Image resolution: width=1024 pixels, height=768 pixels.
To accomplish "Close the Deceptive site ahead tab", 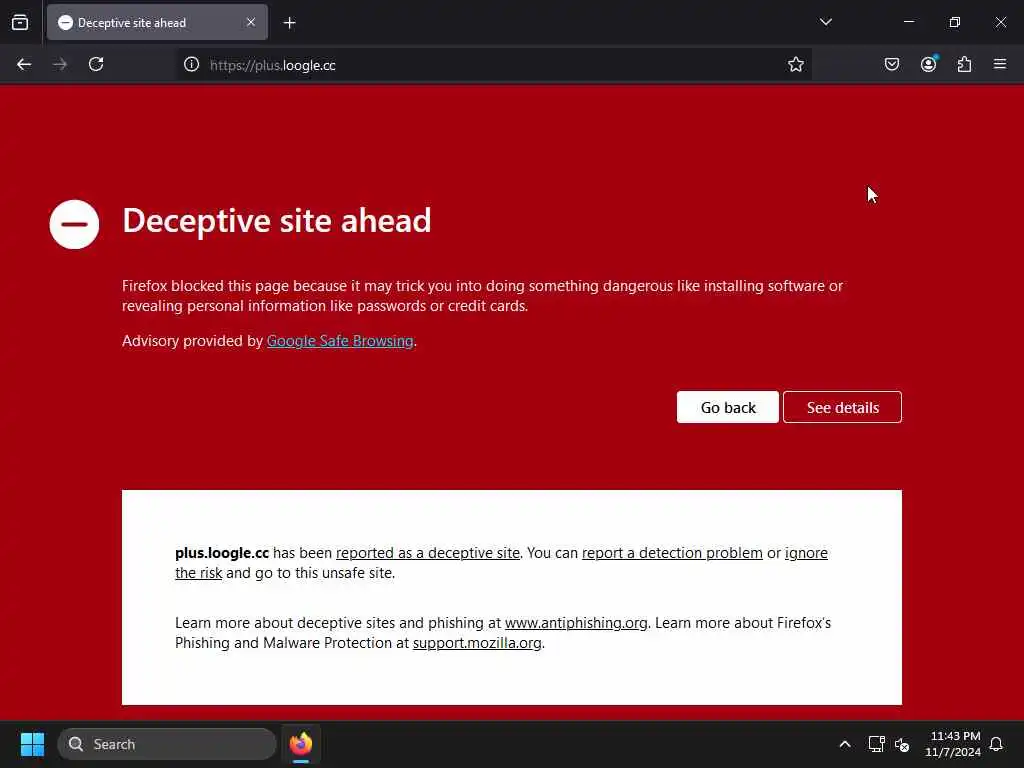I will (x=251, y=23).
